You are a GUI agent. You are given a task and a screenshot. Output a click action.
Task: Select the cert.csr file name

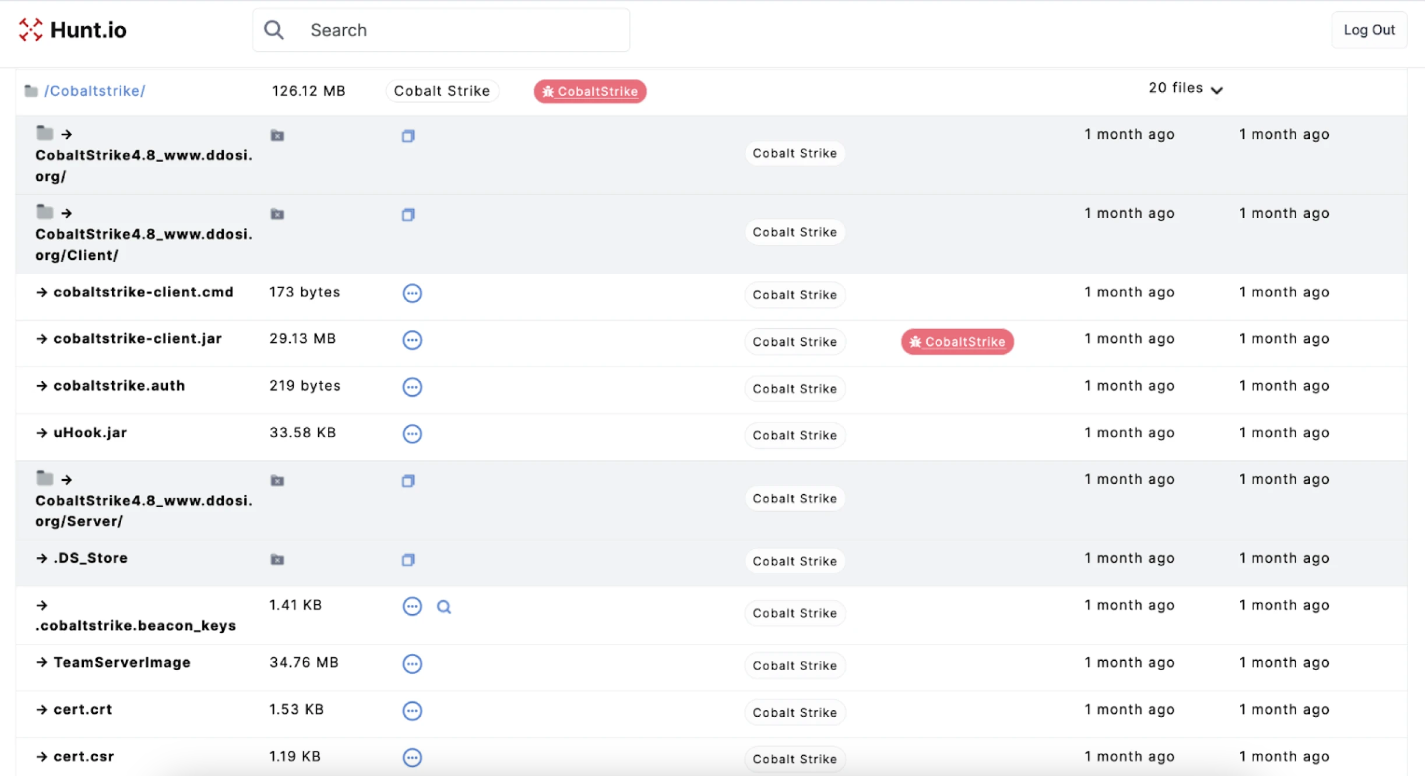pos(83,756)
